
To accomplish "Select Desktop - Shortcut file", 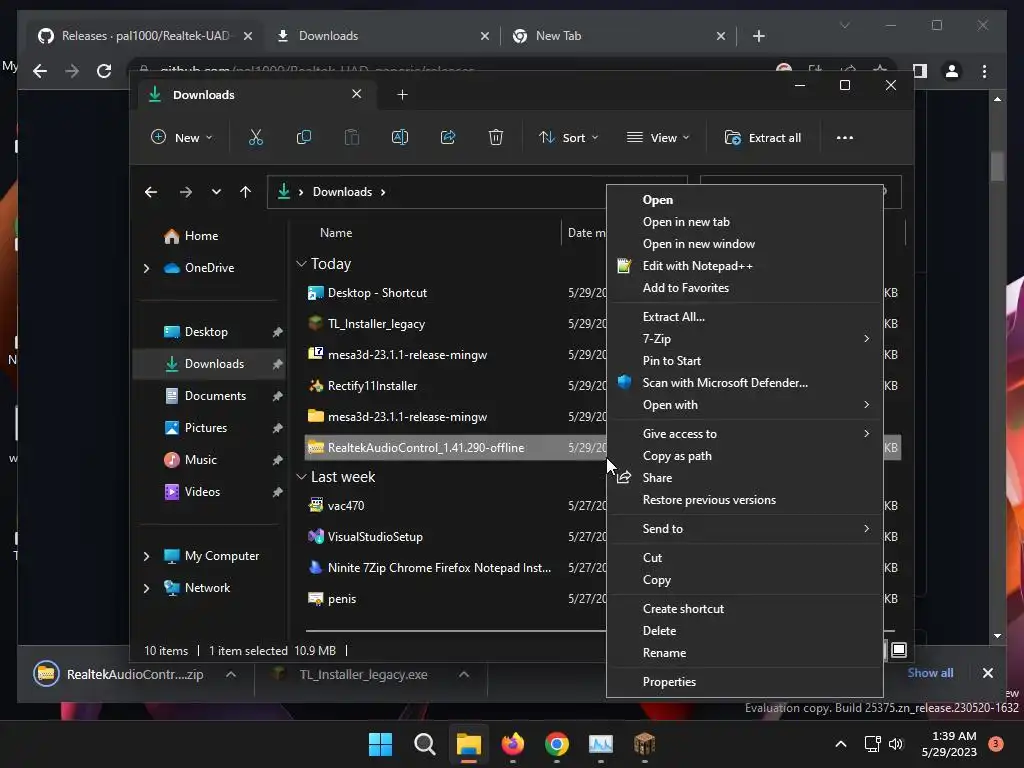I will pos(377,293).
